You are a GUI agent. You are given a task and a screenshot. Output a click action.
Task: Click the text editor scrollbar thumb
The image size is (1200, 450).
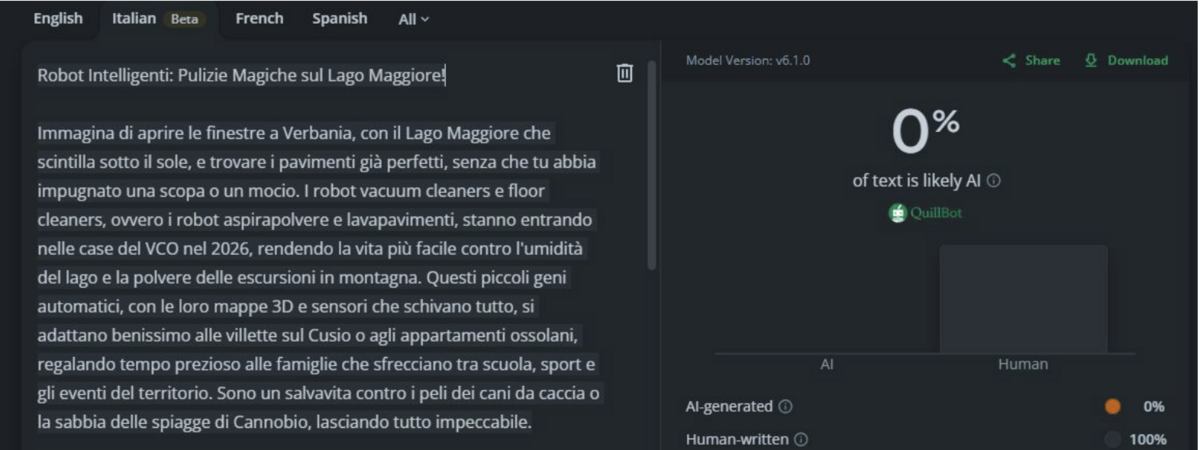coord(652,165)
